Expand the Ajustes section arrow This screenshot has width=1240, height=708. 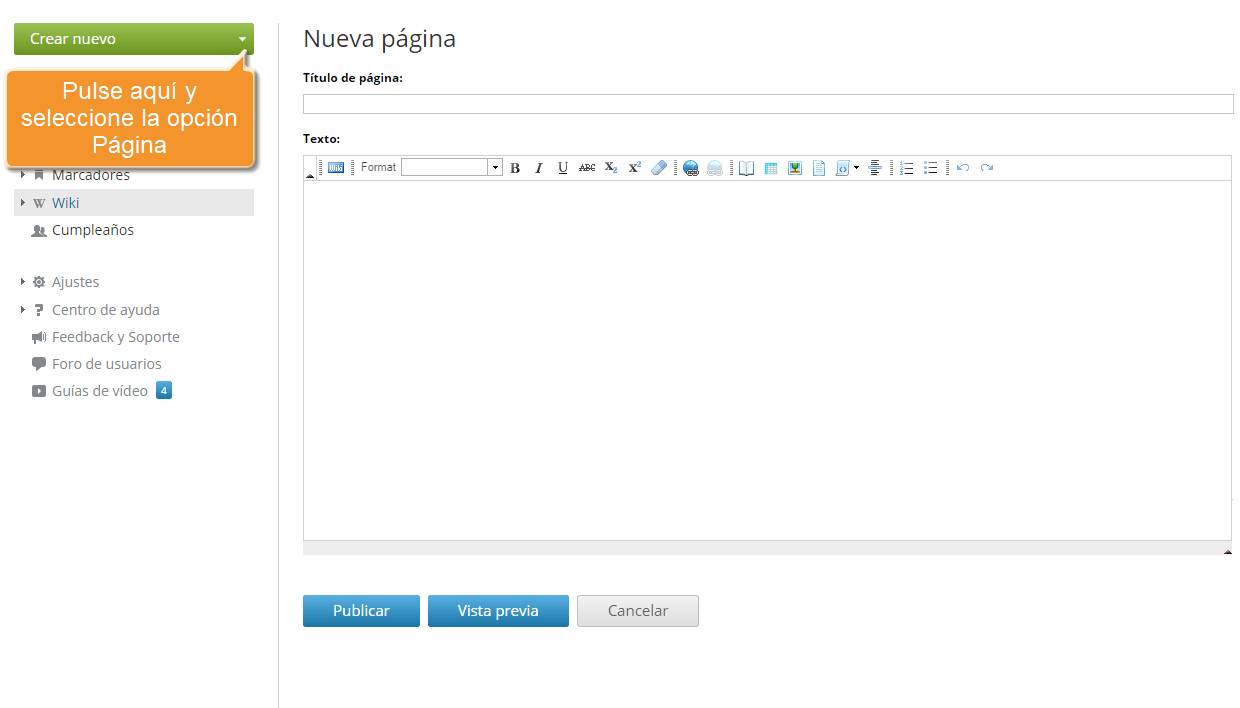[x=23, y=282]
